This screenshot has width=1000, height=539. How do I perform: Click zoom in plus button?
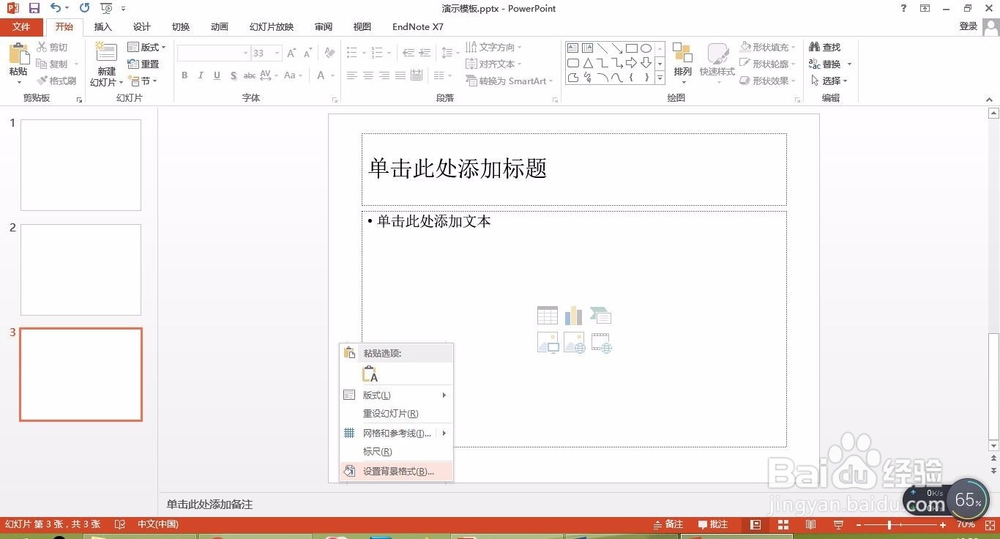tap(943, 524)
